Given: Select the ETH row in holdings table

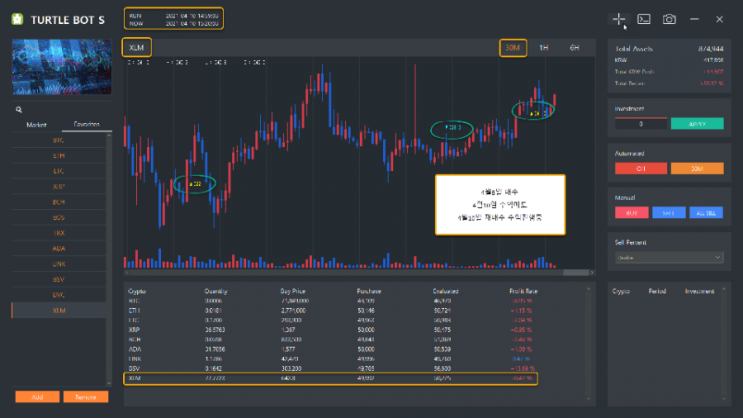Looking at the screenshot, I should 330,310.
